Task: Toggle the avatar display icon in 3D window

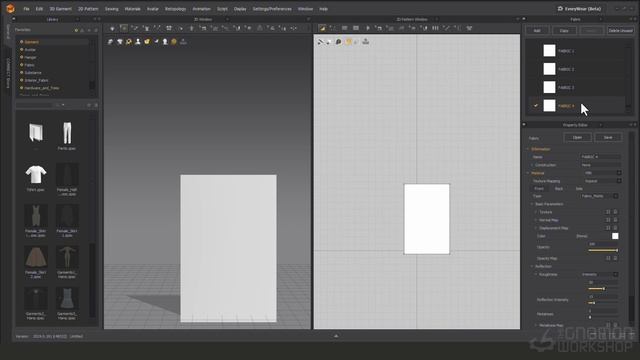Action: pyautogui.click(x=138, y=42)
